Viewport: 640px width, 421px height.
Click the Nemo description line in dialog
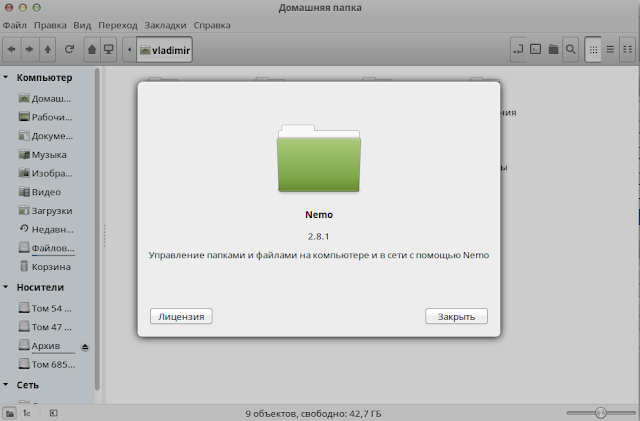point(319,255)
